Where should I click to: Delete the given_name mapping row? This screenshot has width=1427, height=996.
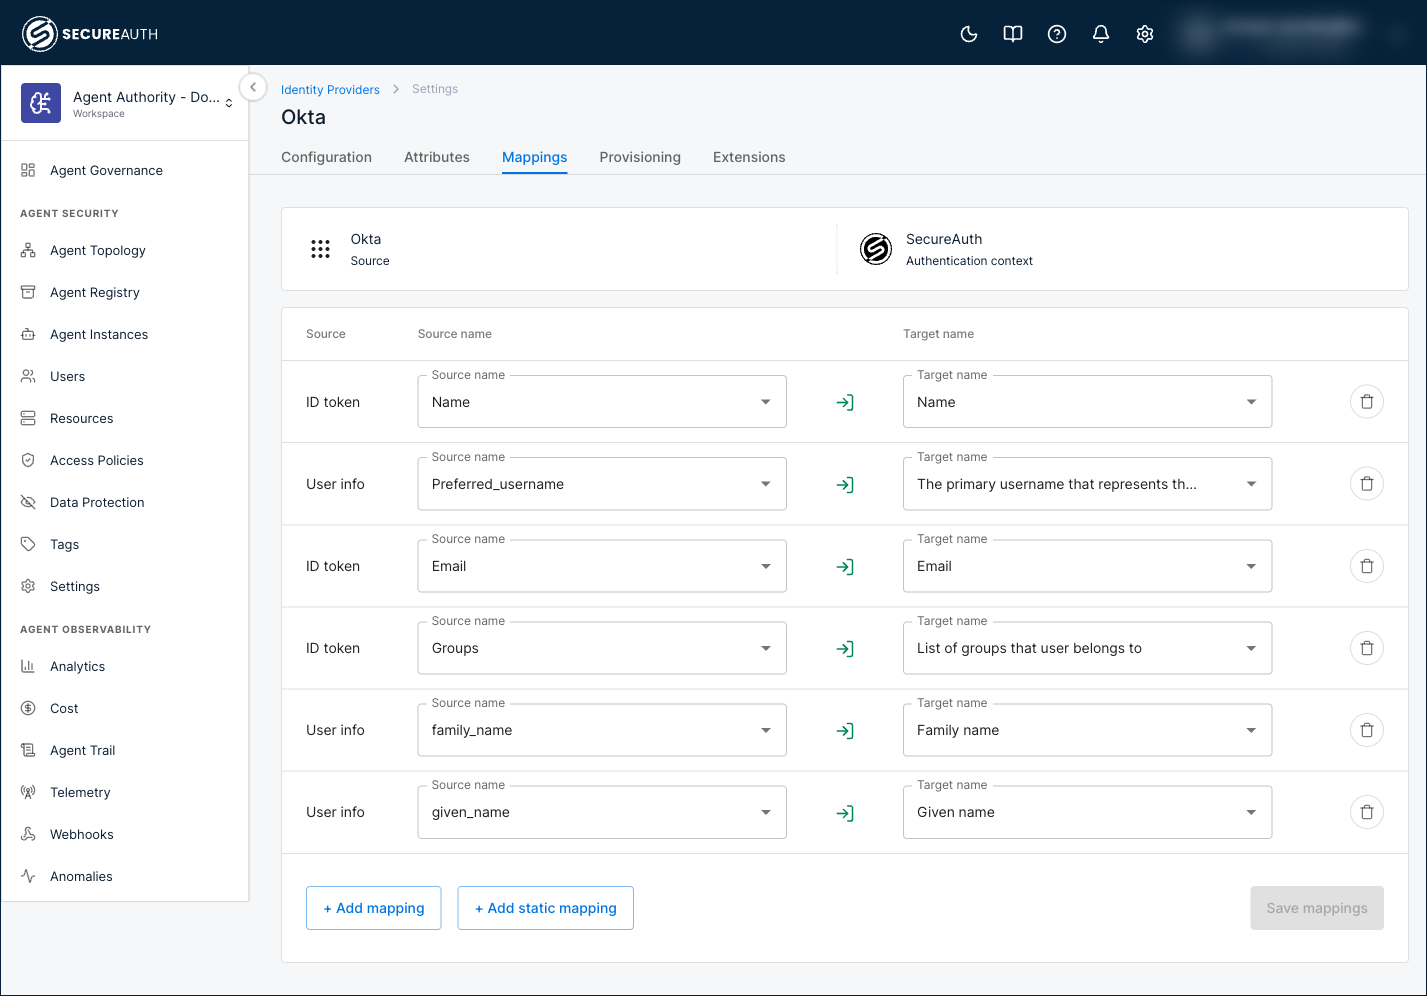coord(1366,812)
